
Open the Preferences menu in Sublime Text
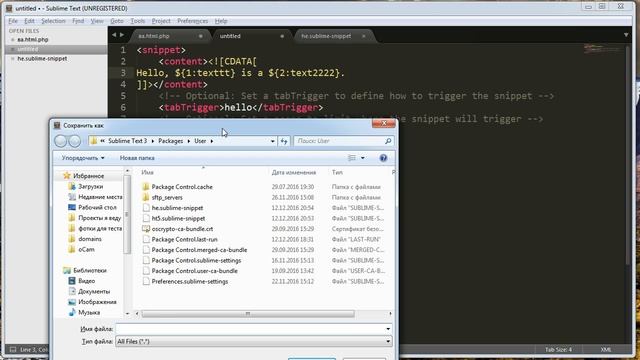tap(192, 21)
